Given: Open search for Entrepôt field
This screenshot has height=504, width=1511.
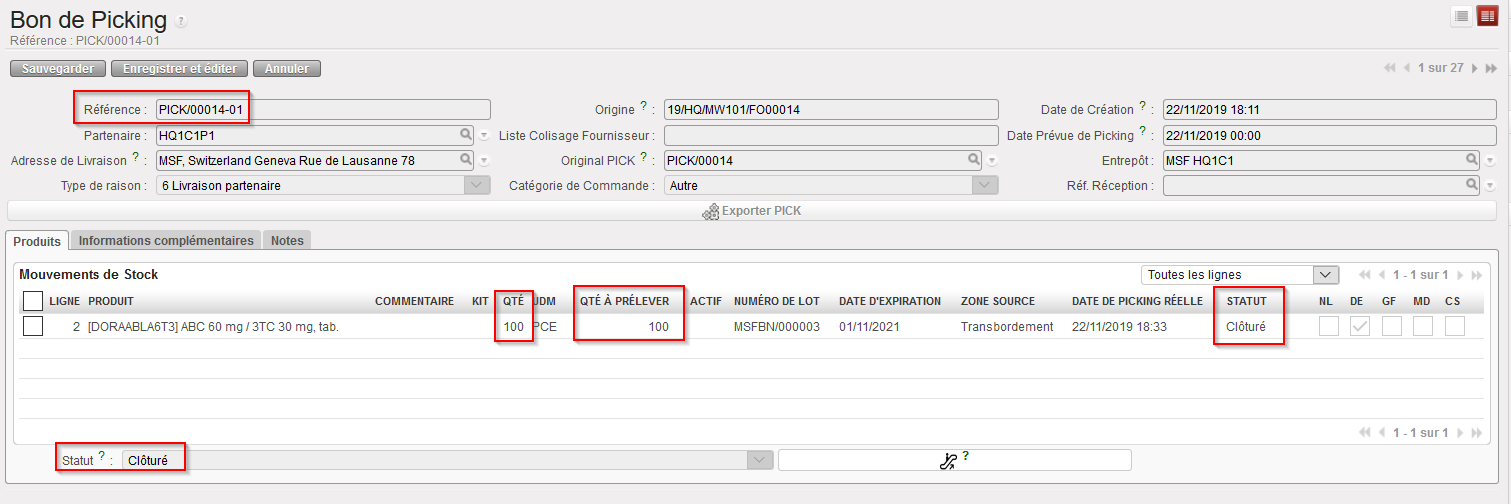Looking at the screenshot, I should pyautogui.click(x=1471, y=160).
